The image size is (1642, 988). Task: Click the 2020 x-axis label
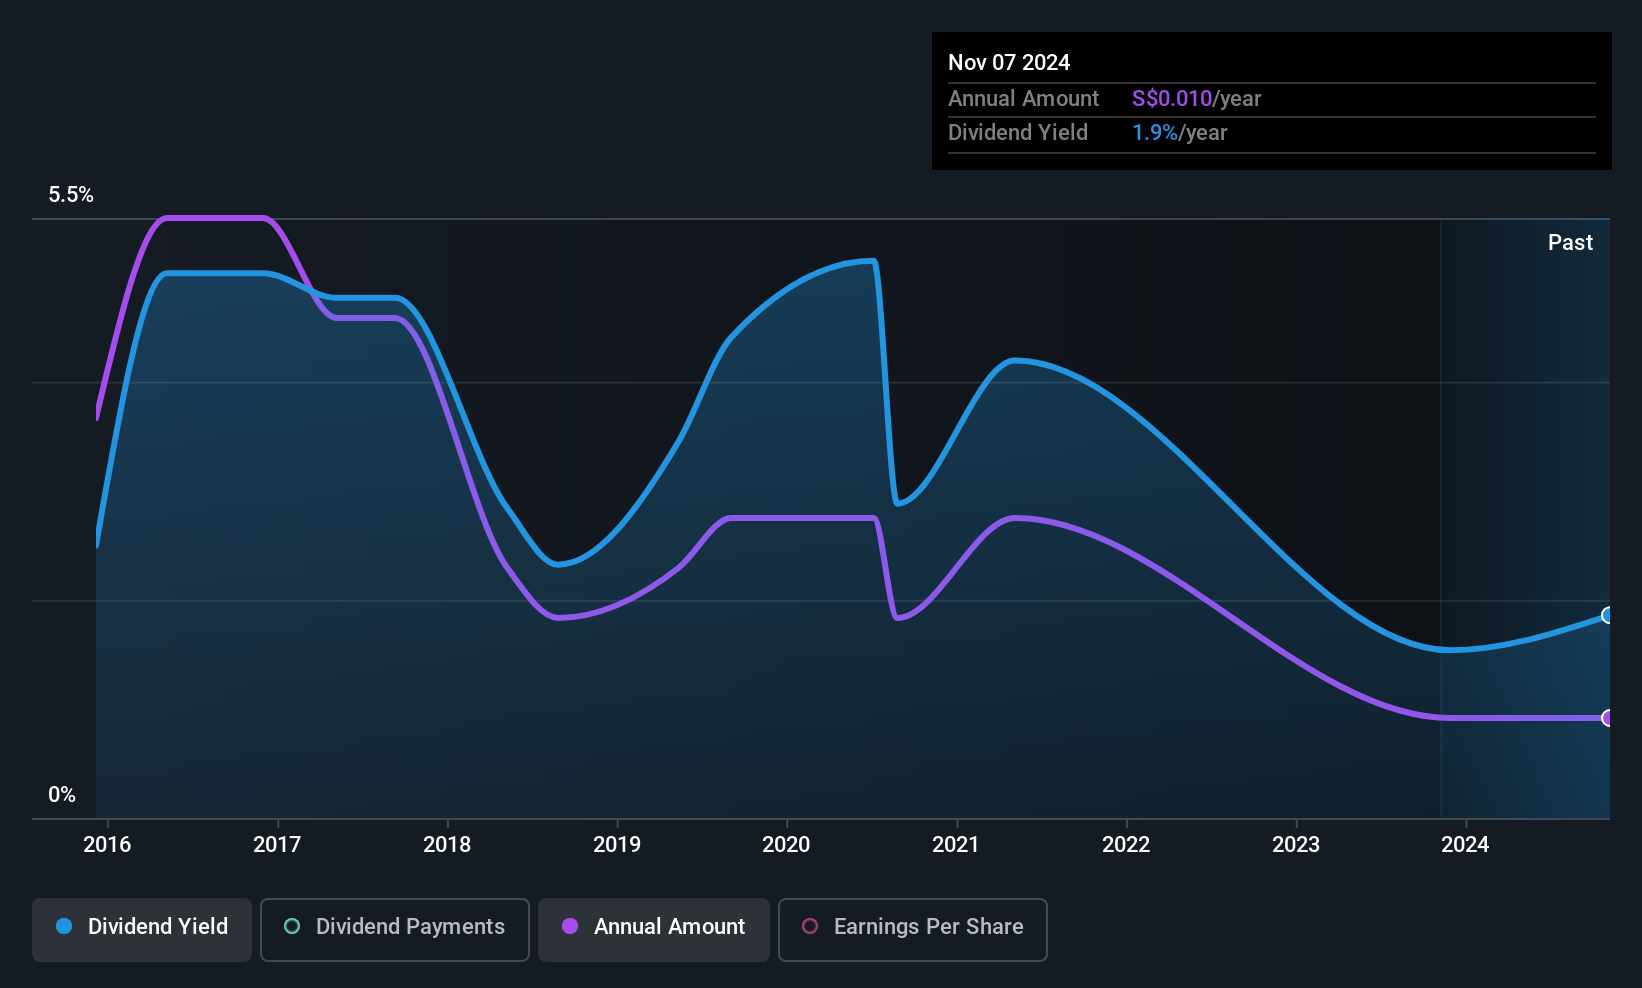pos(786,844)
